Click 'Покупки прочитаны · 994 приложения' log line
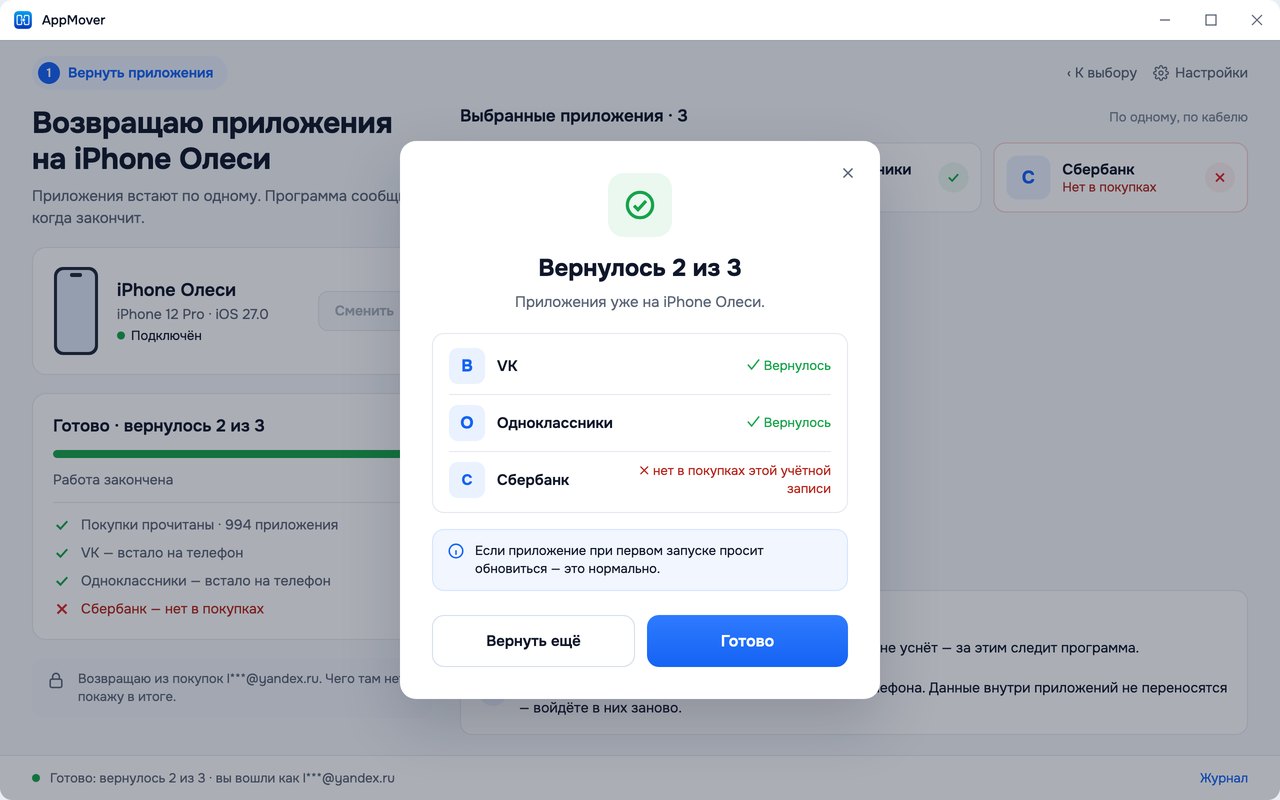The width and height of the screenshot is (1280, 800). point(210,525)
